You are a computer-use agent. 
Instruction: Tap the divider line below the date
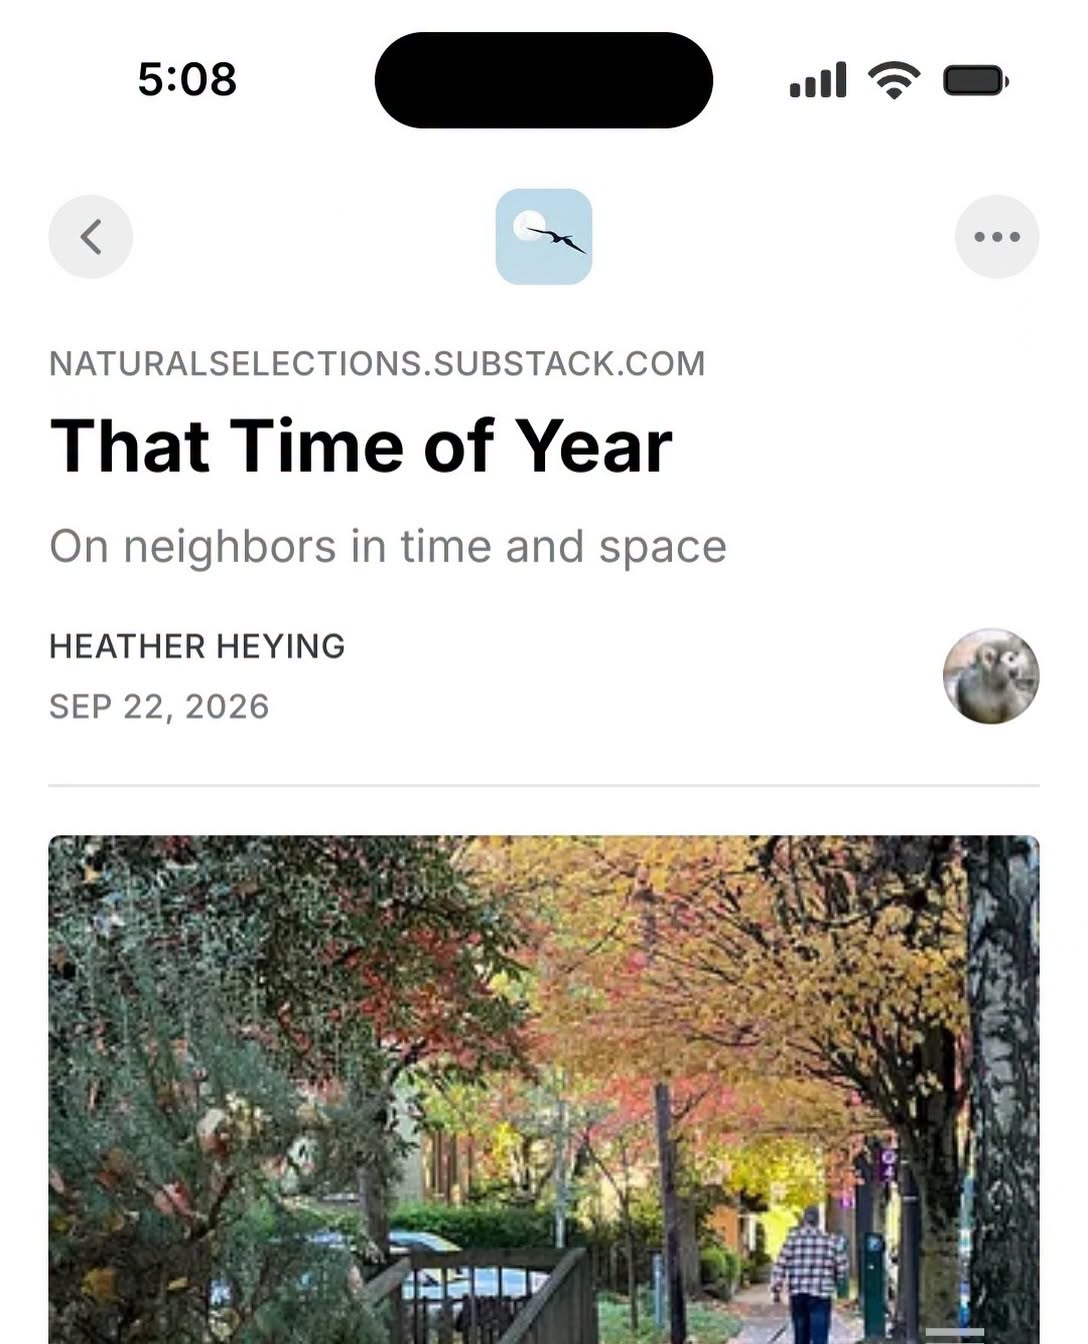pos(544,785)
